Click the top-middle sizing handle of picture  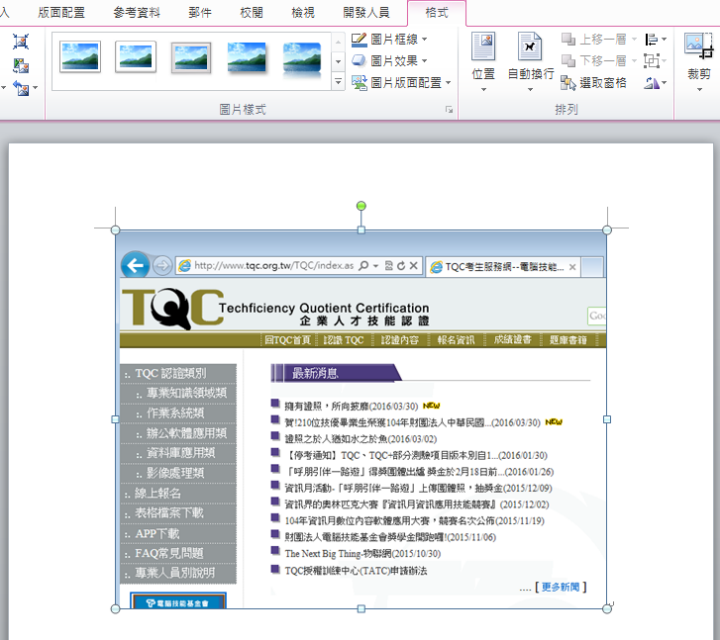tap(361, 230)
